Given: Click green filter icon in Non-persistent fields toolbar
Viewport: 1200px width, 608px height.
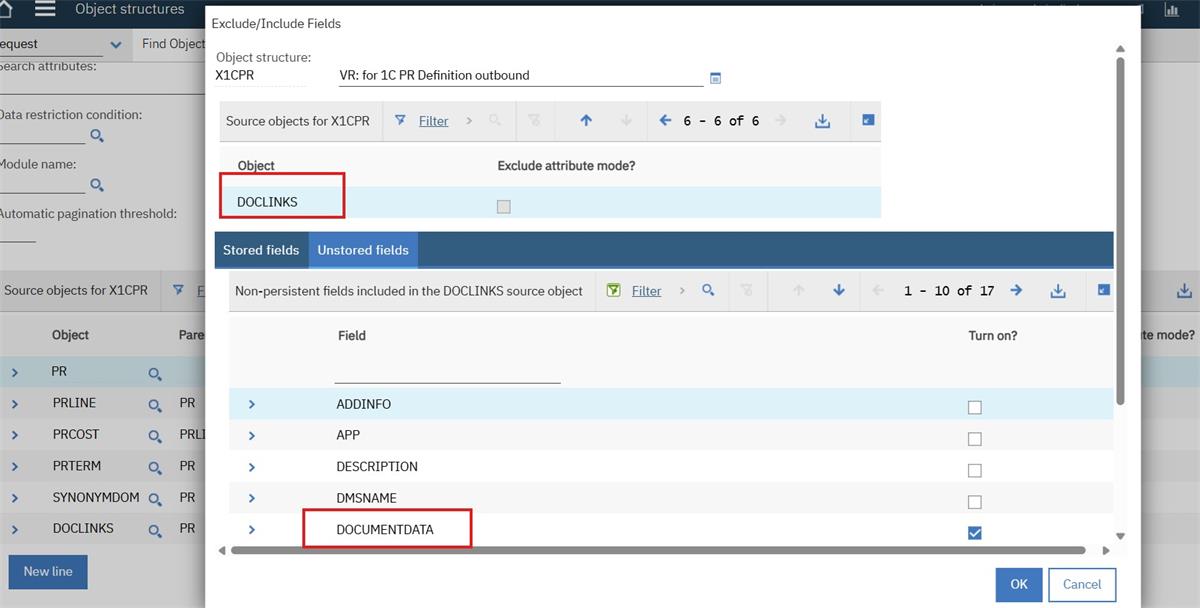Looking at the screenshot, I should coord(614,290).
